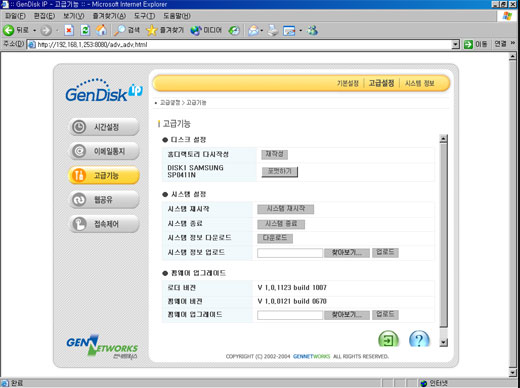Image resolution: width=520 pixels, height=388 pixels.
Task: Open the History icon in toolbar
Action: (x=234, y=31)
